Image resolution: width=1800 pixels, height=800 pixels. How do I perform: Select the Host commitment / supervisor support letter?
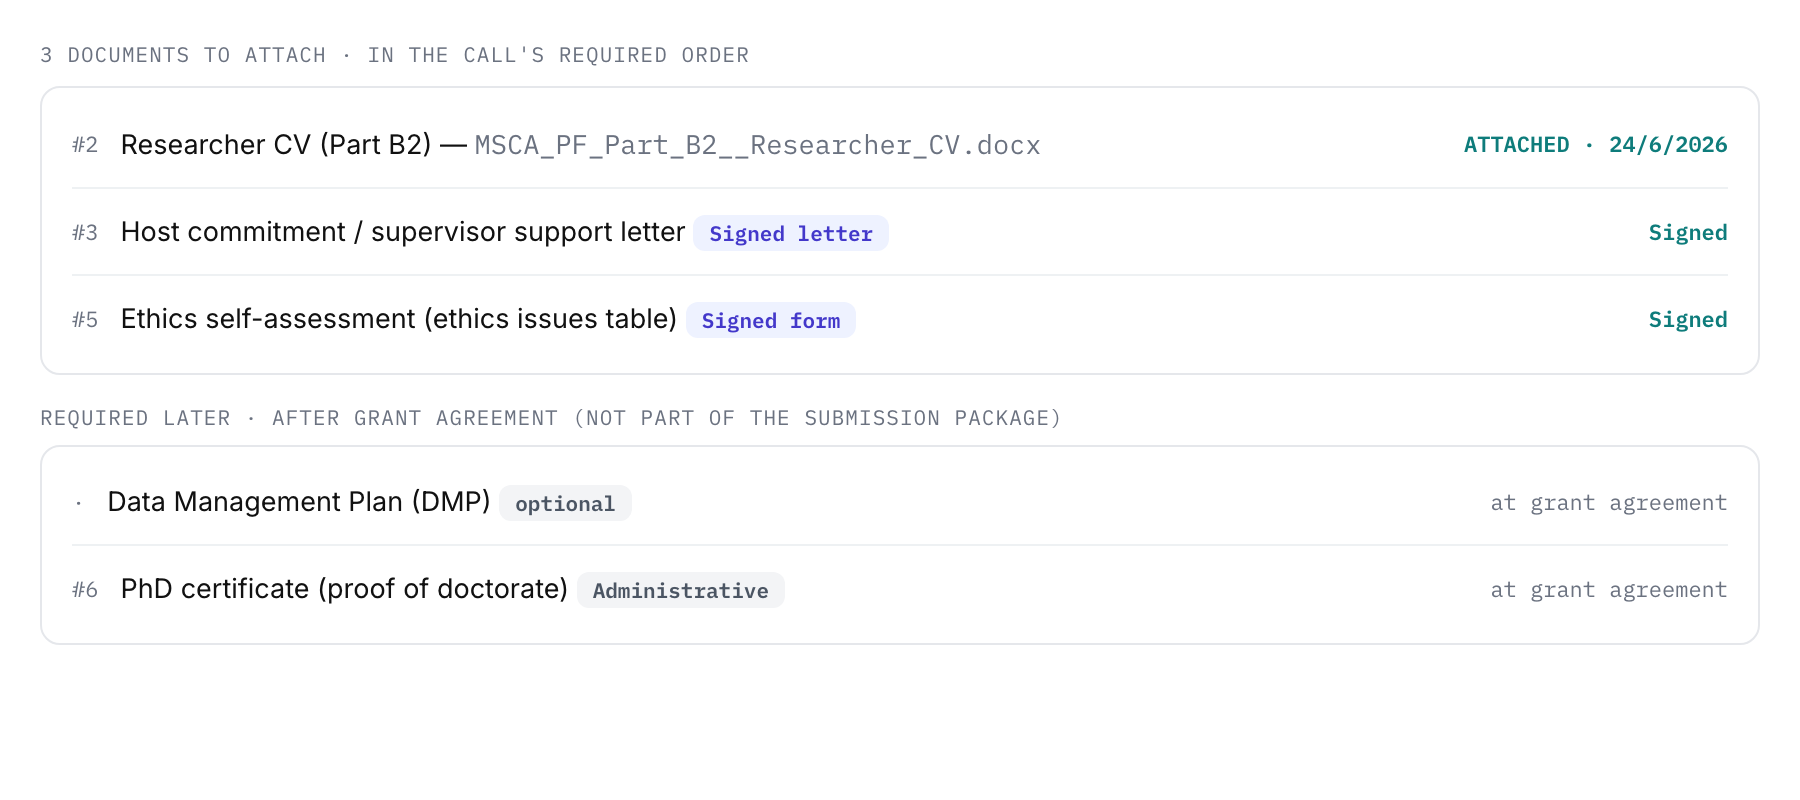[x=403, y=232]
